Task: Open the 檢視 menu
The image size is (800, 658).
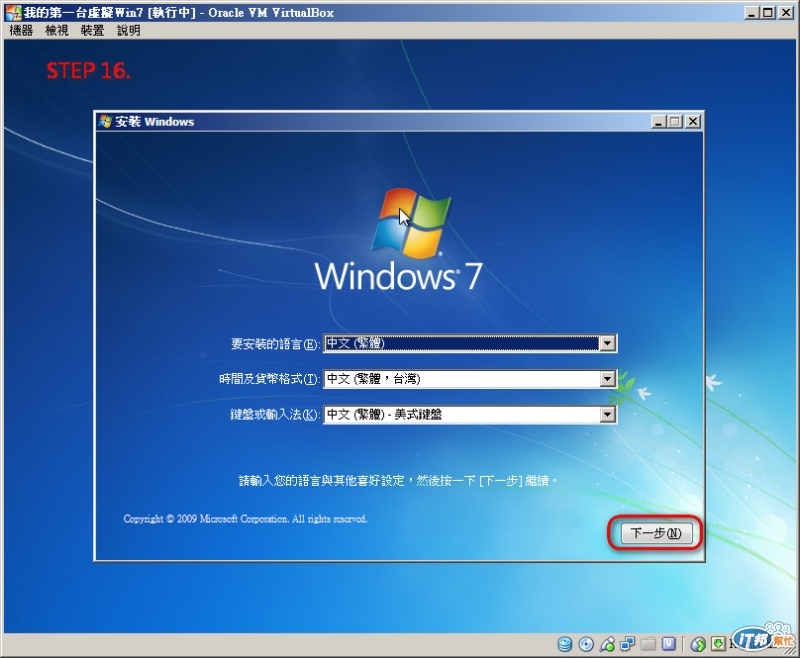Action: click(57, 31)
